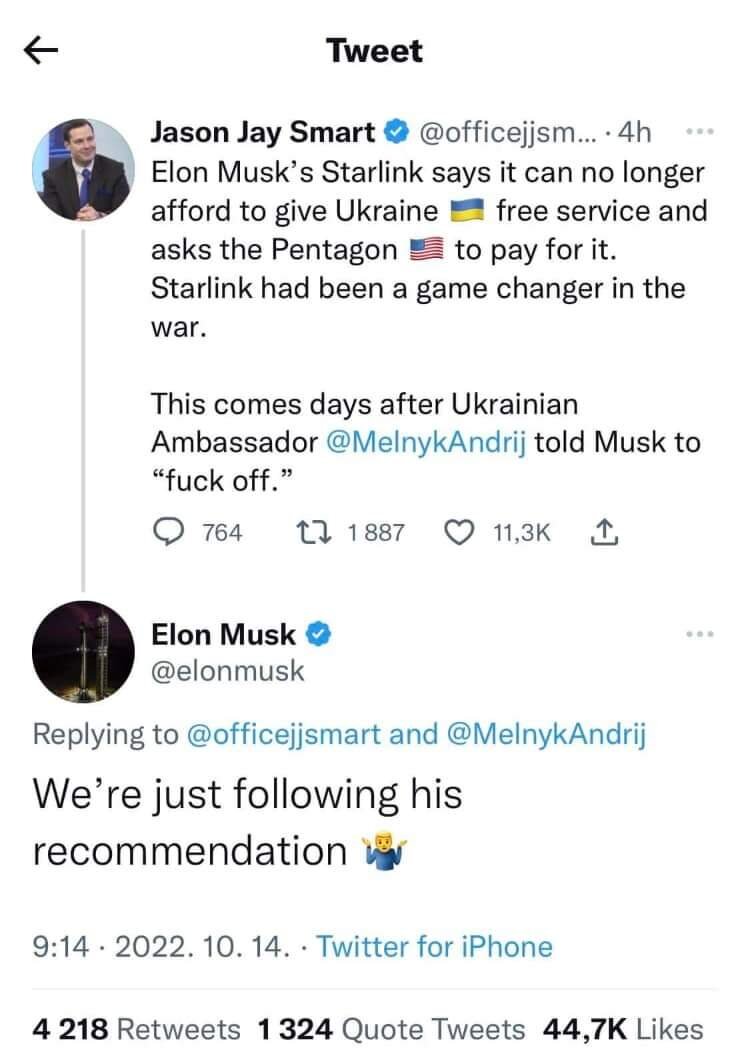Viewport: 750px width, 1053px height.
Task: Click Jason Jay Smart's verified badge
Action: coord(396,131)
